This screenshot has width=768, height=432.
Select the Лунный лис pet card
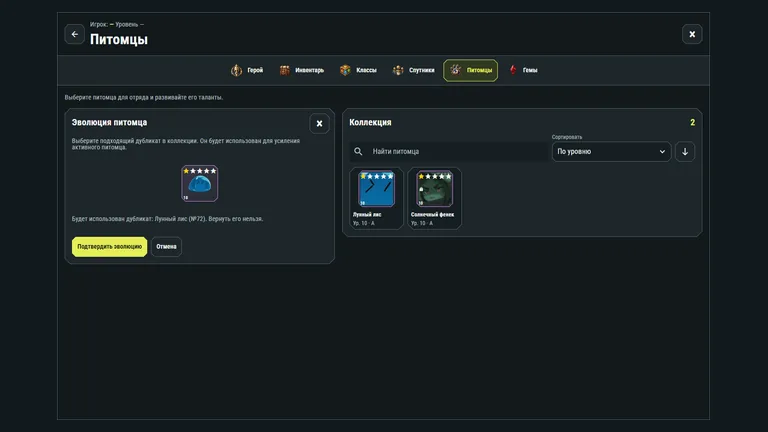pos(376,198)
